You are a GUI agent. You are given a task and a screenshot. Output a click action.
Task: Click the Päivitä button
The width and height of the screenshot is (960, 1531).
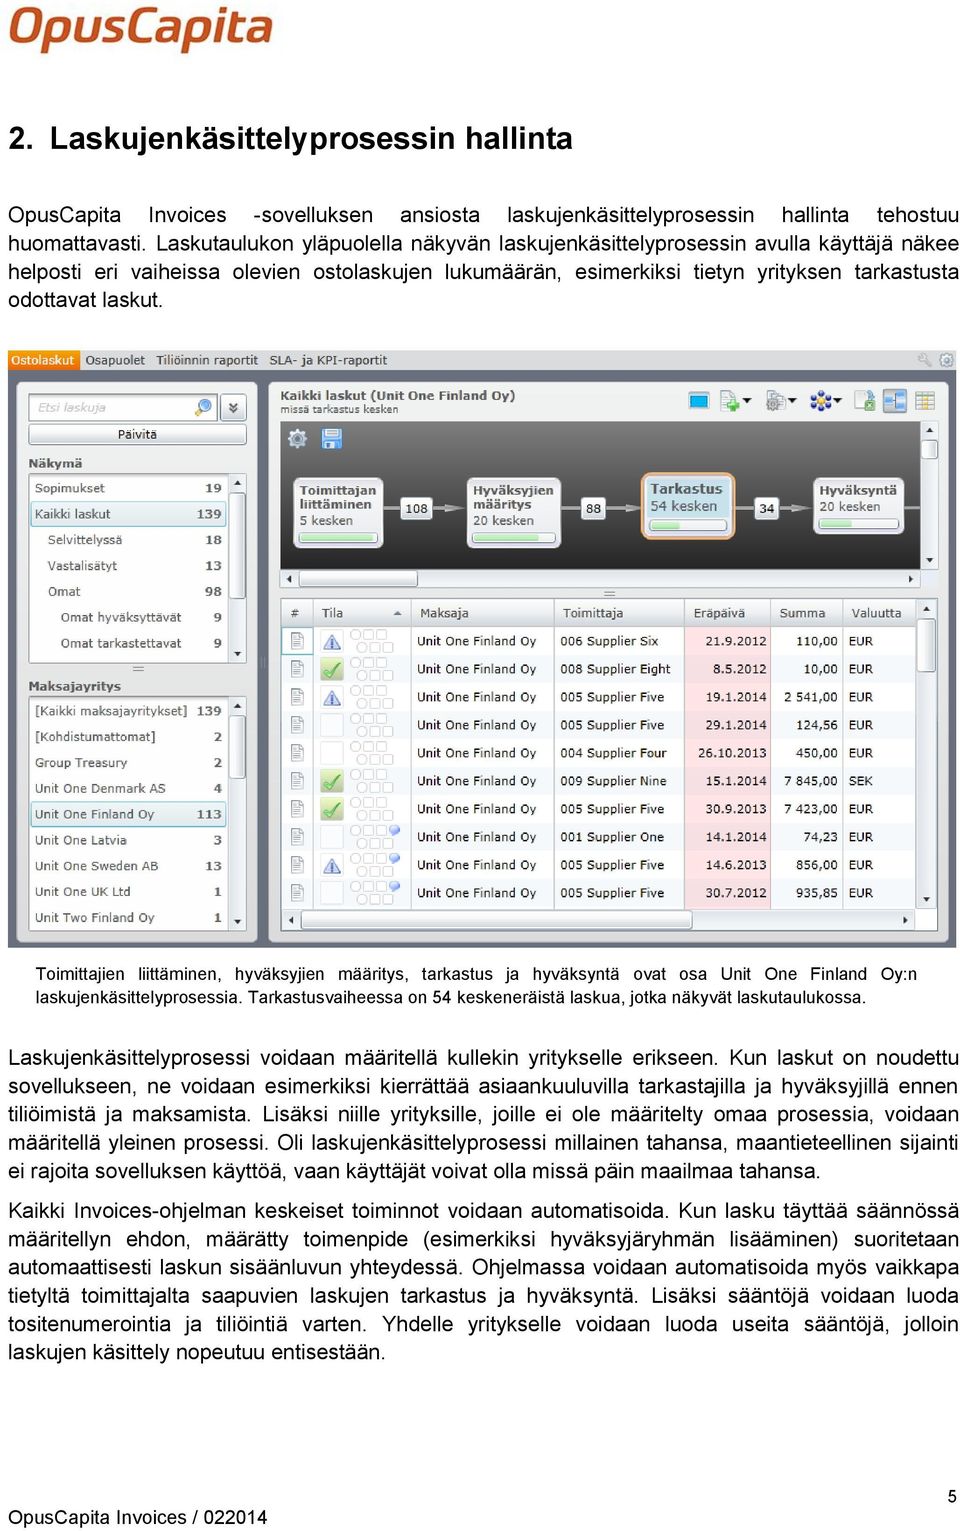click(137, 435)
